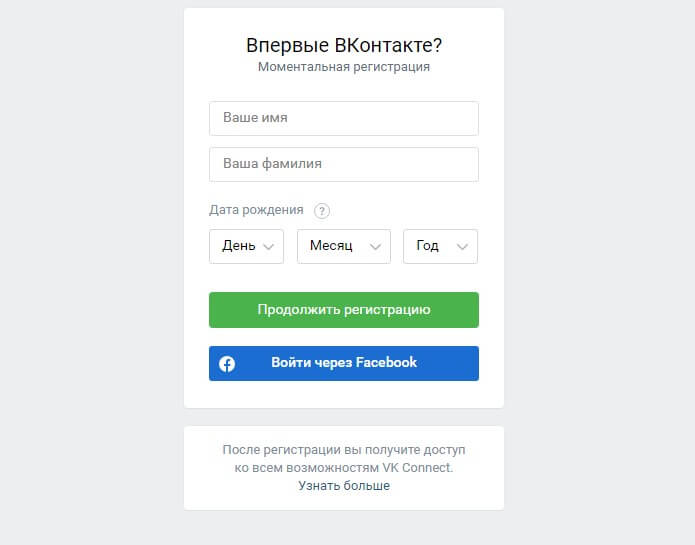Click the Дата рождения label
The height and width of the screenshot is (545, 695).
pos(256,210)
